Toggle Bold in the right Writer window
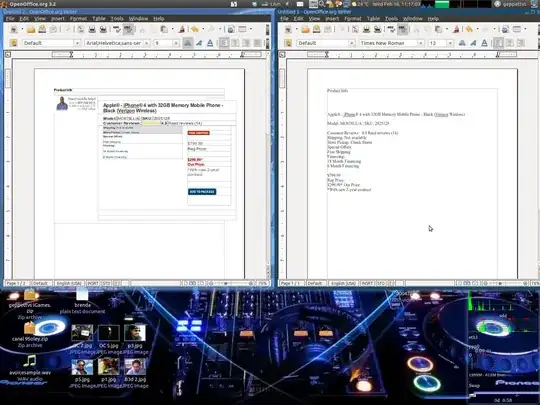 [x=462, y=43]
